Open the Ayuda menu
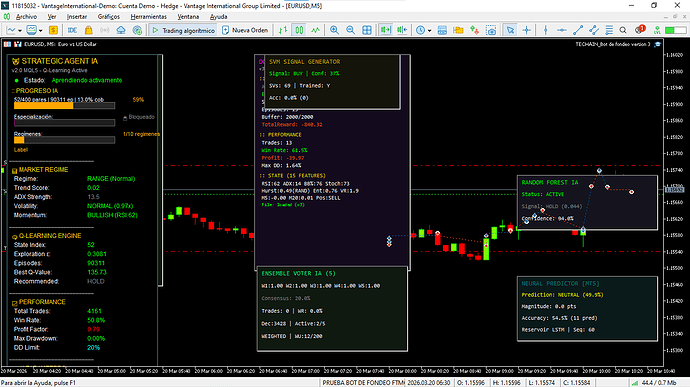Screen dimensions: 690x387 pos(218,17)
